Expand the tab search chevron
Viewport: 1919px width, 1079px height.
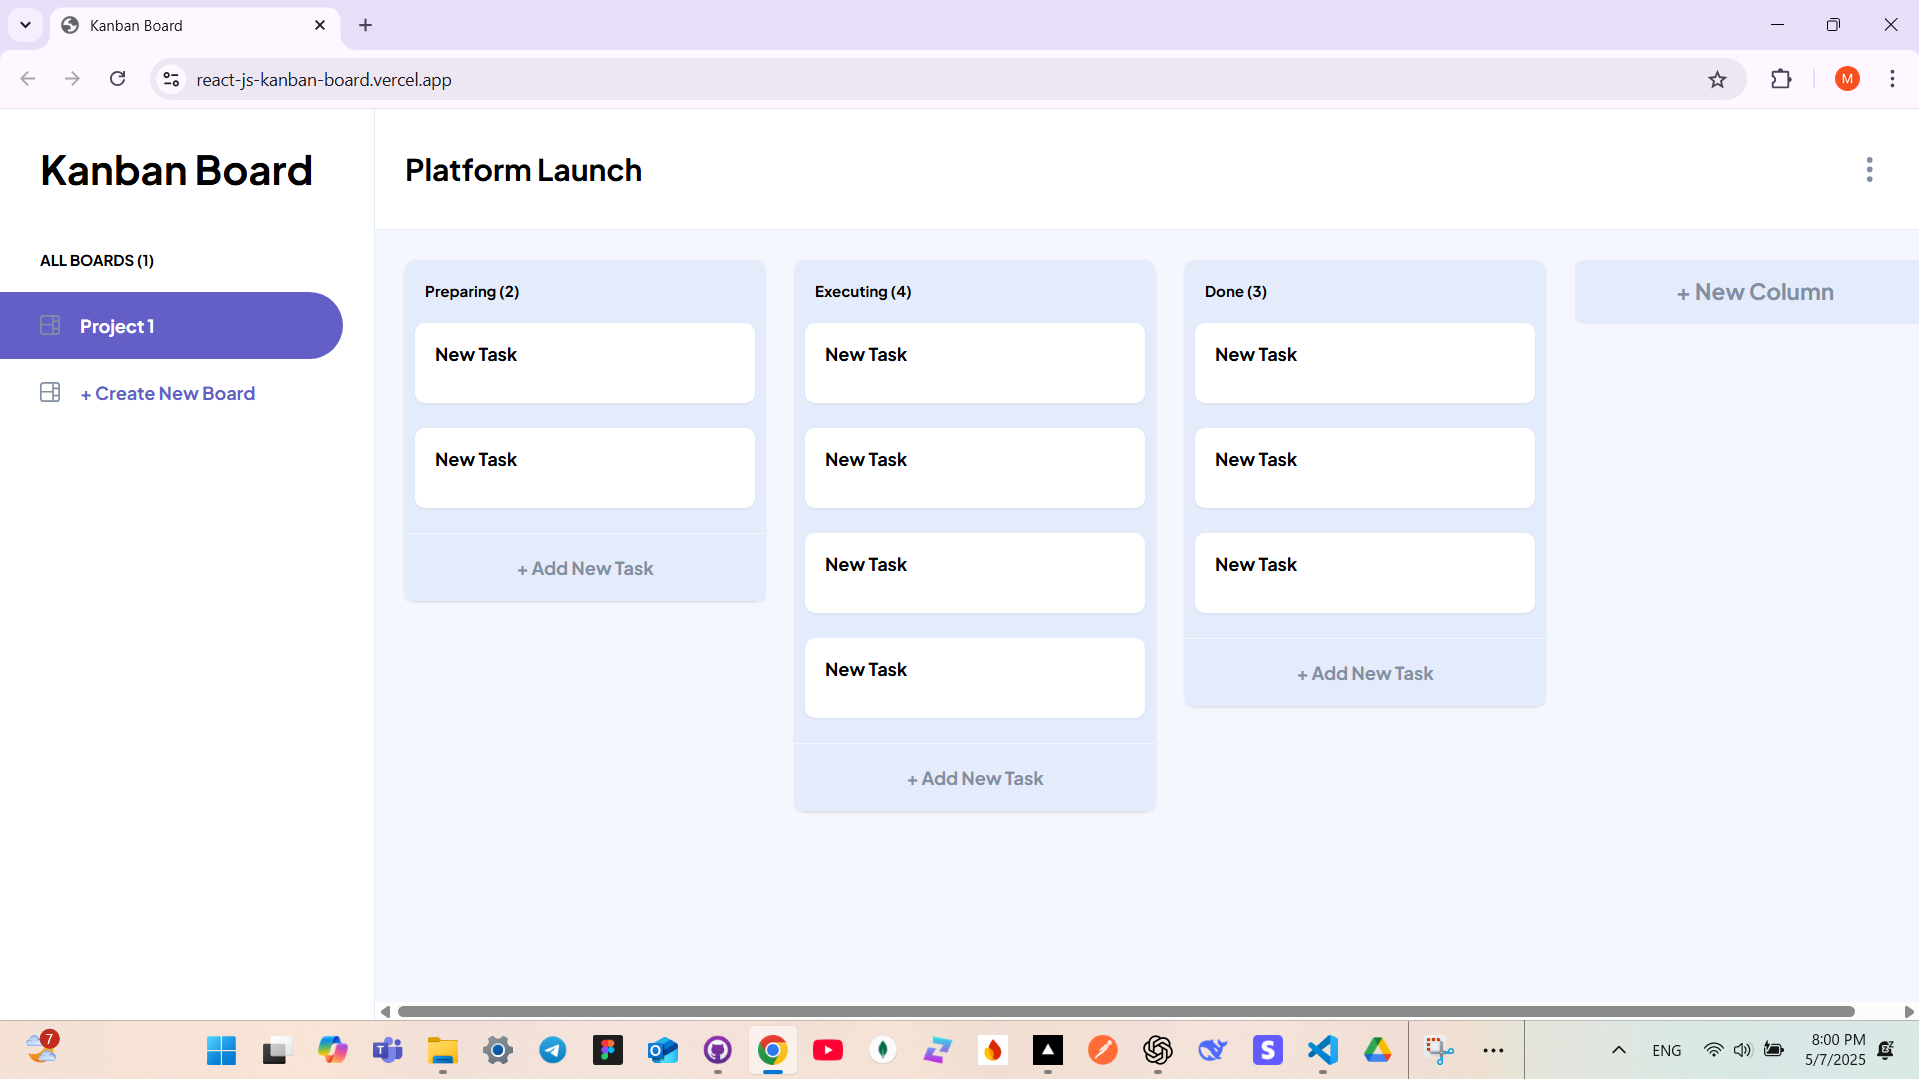tap(25, 25)
